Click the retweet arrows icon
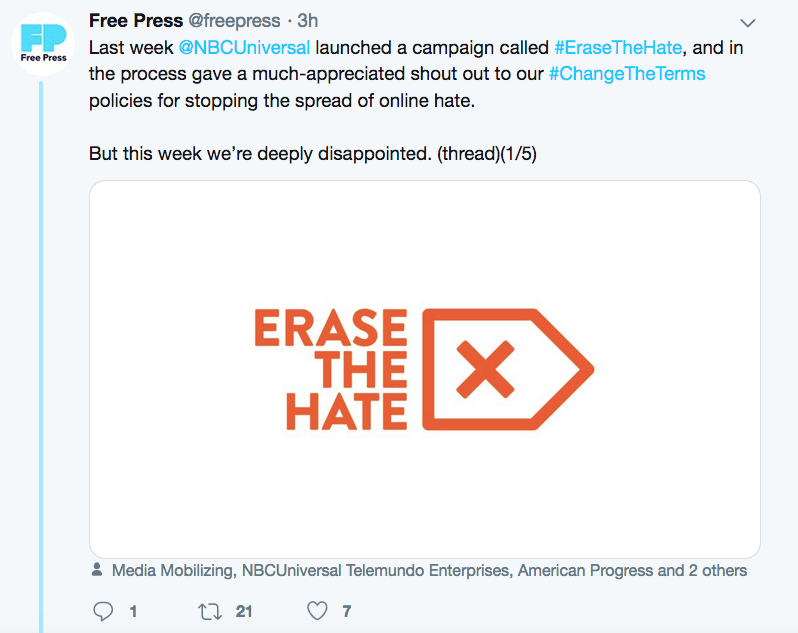 [x=210, y=611]
